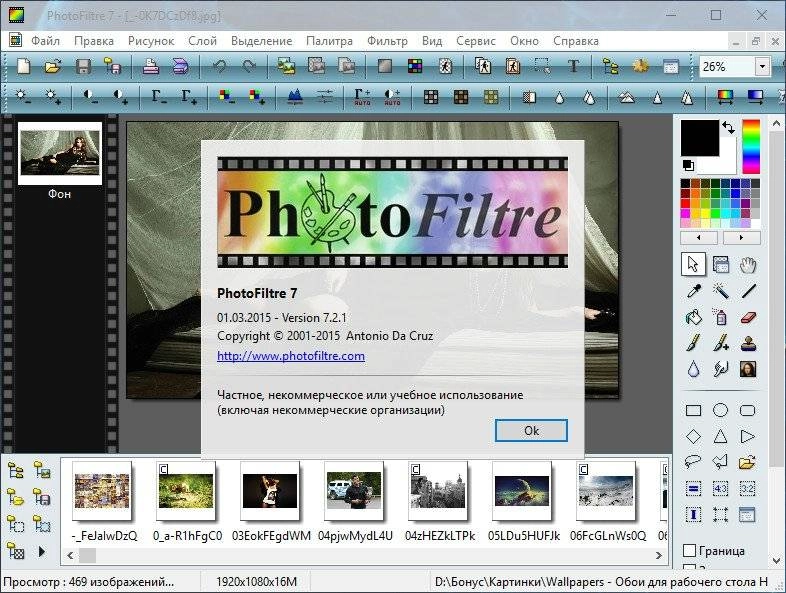Screen dimensions: 786x593
Task: Choose the Ellipse selection shape
Action: pyautogui.click(x=720, y=411)
